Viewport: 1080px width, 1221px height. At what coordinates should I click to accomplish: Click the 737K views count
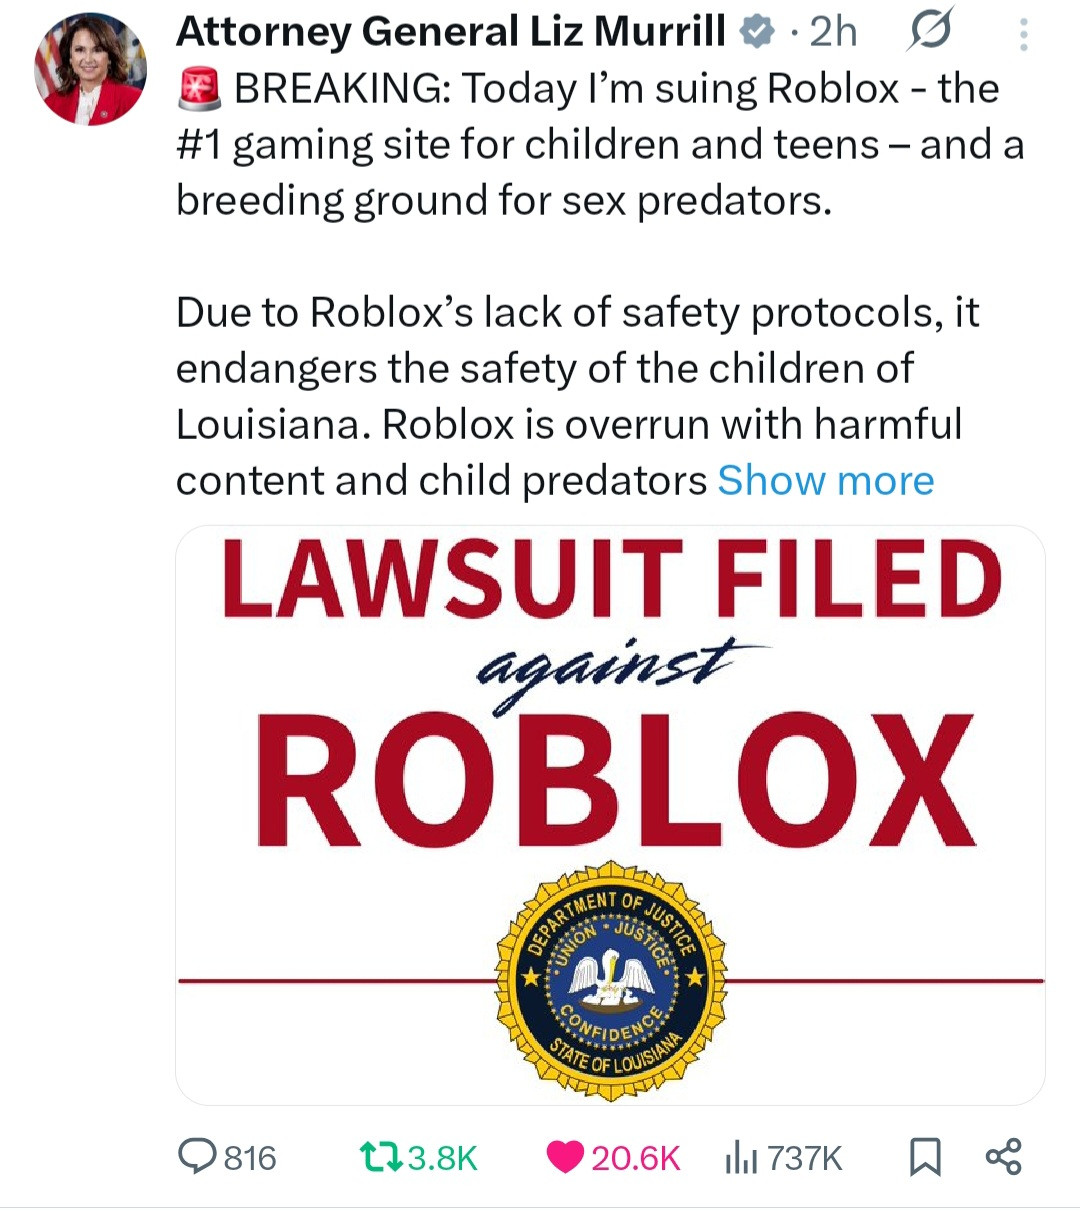805,1158
